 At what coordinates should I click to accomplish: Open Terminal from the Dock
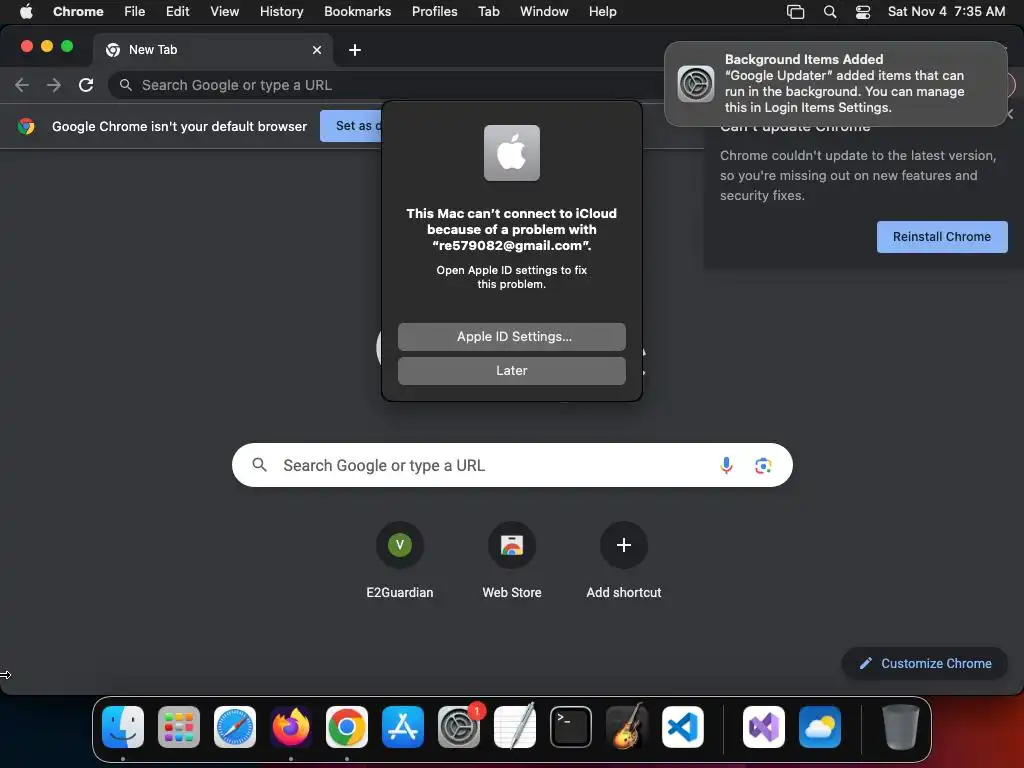coord(571,726)
